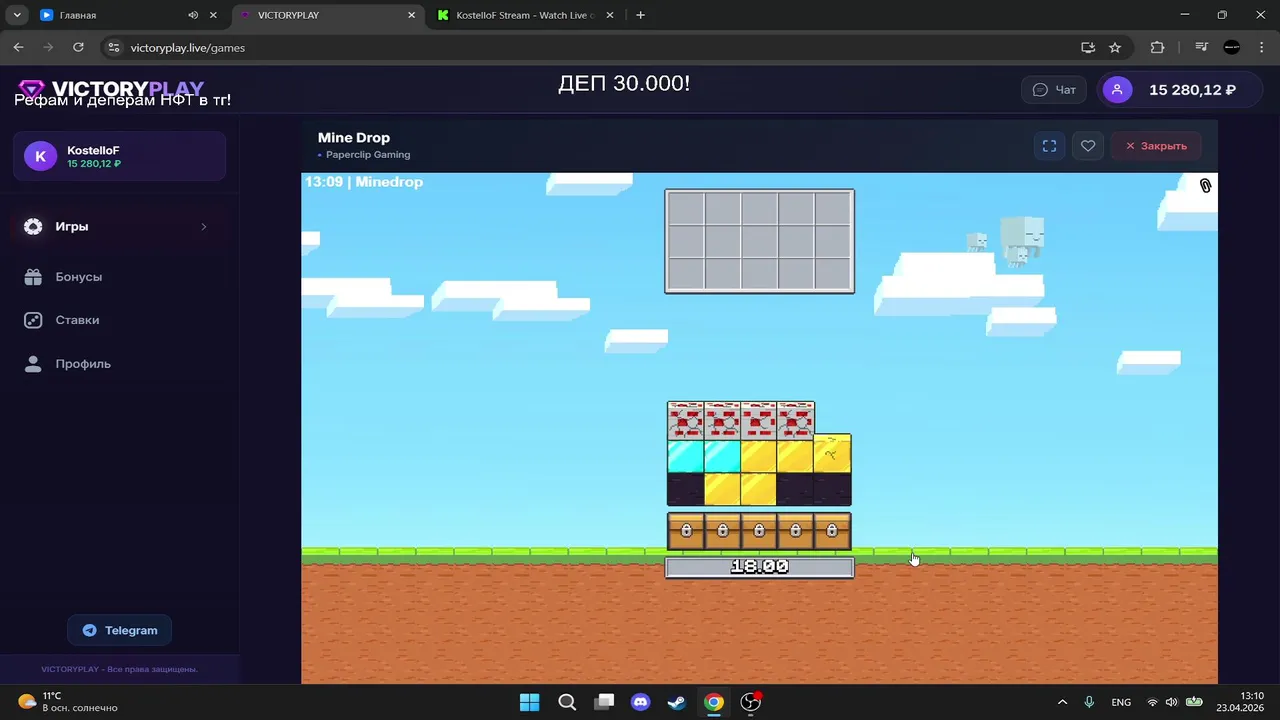Click the address bar victoryplay.live/games
Viewport: 1280px width, 720px height.
(188, 48)
